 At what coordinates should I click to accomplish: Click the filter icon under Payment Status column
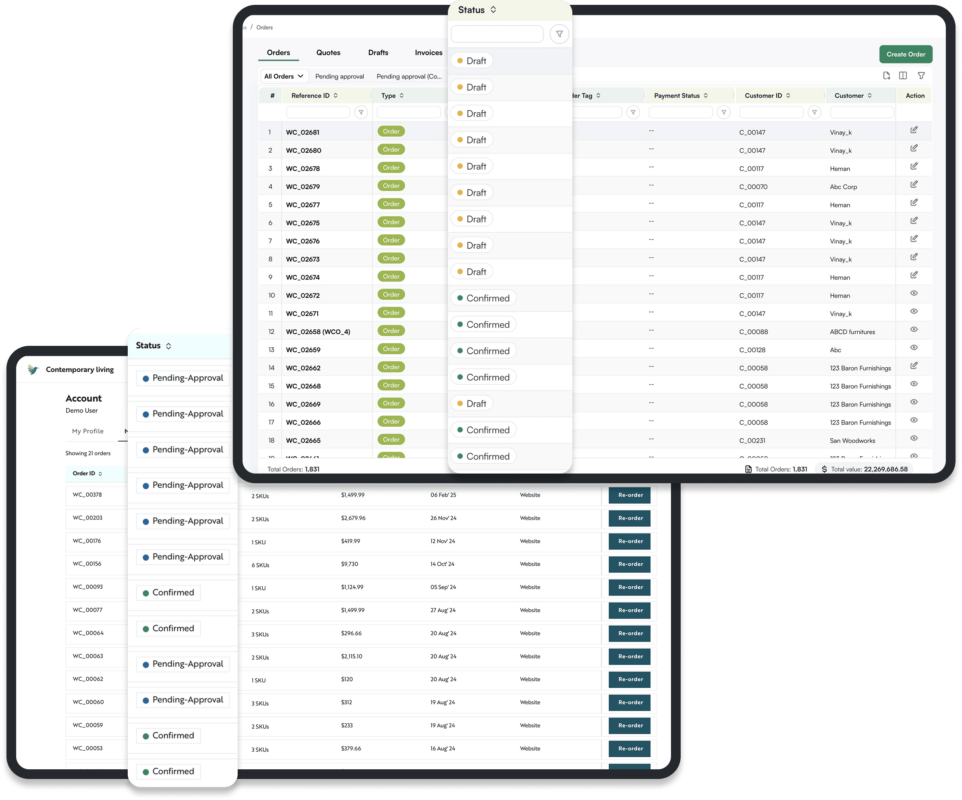tap(724, 113)
